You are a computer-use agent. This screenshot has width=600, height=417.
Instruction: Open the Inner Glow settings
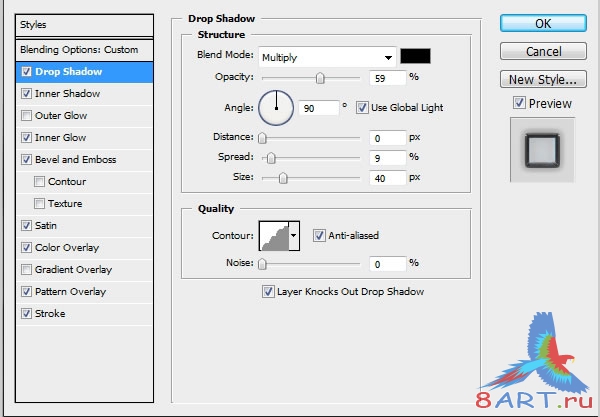pos(60,137)
